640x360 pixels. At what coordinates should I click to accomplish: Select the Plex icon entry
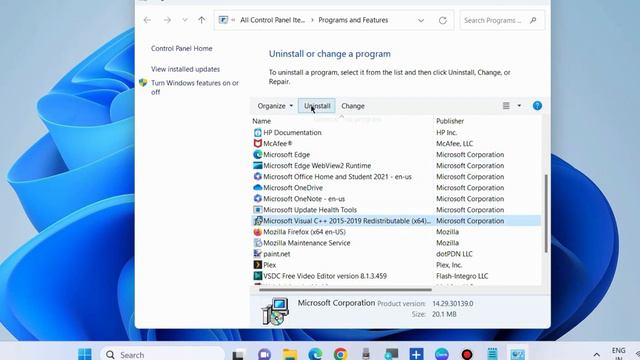tap(258, 264)
